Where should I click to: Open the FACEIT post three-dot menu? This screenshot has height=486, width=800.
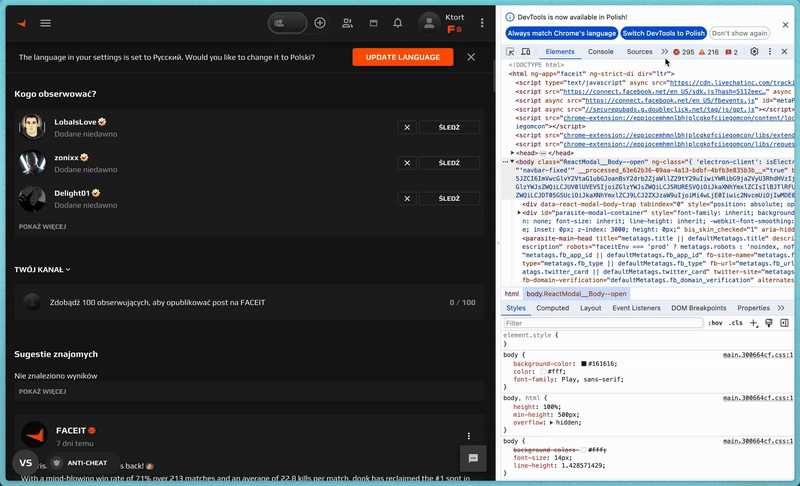click(x=468, y=436)
